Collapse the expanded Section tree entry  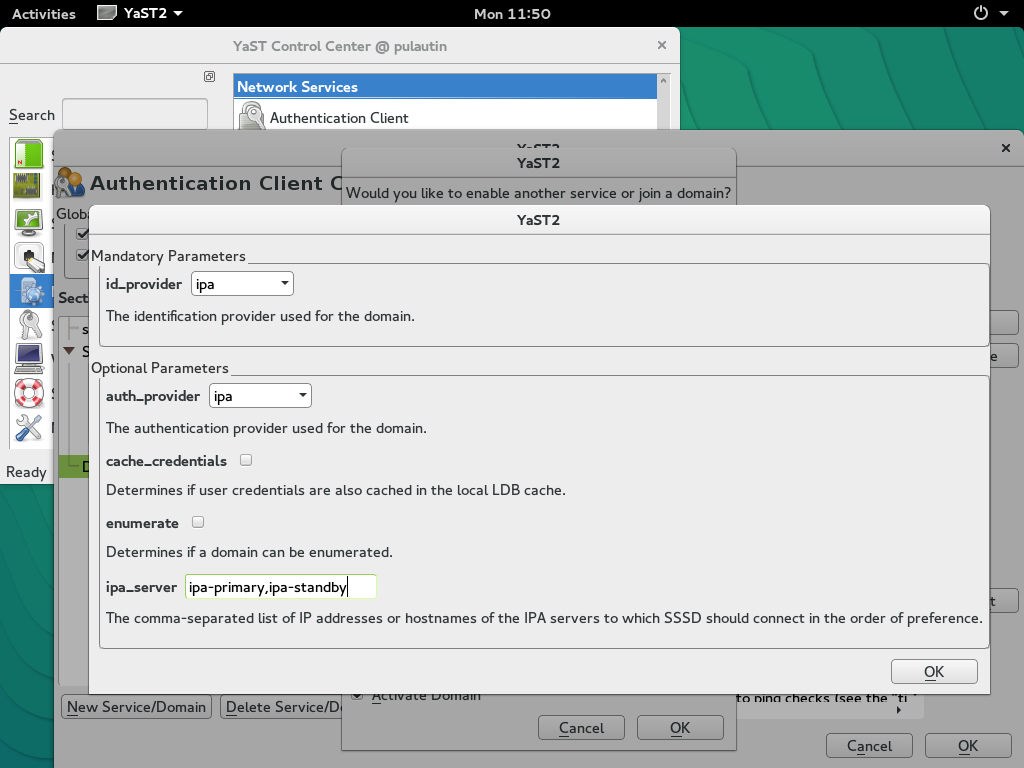(68, 352)
